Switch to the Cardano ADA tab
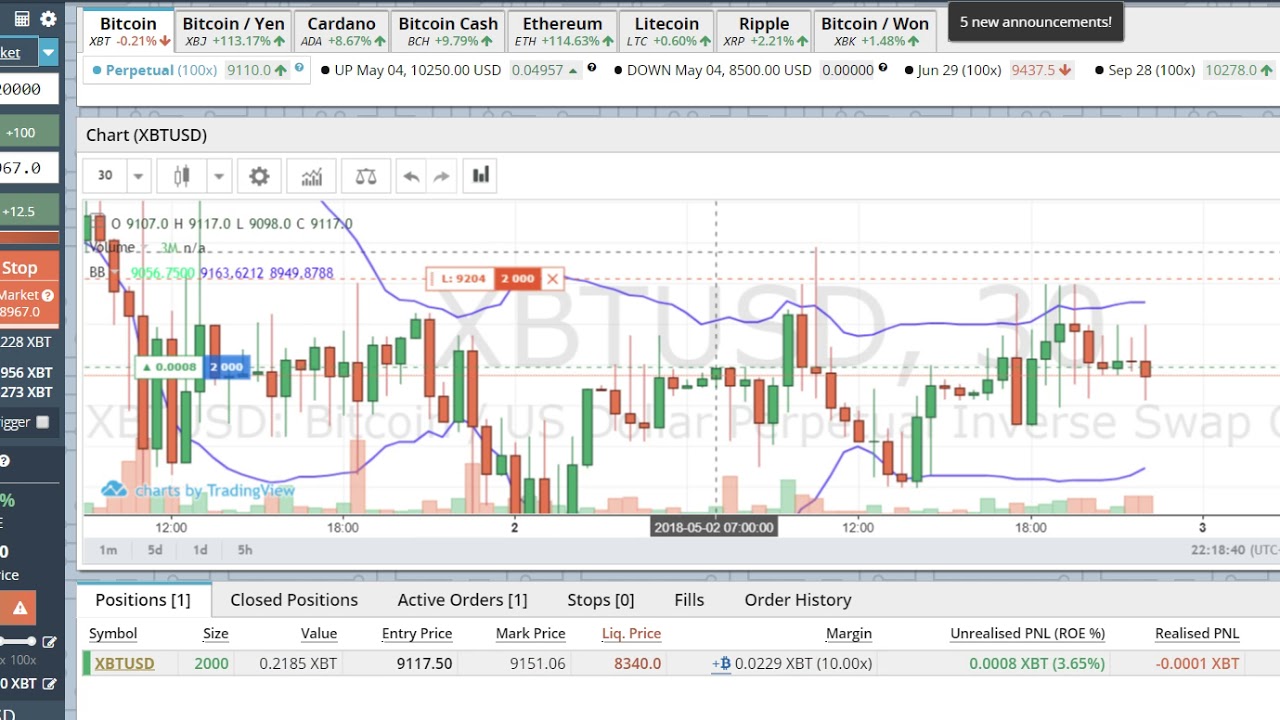Screen dimensions: 1280x720 [x=341, y=31]
